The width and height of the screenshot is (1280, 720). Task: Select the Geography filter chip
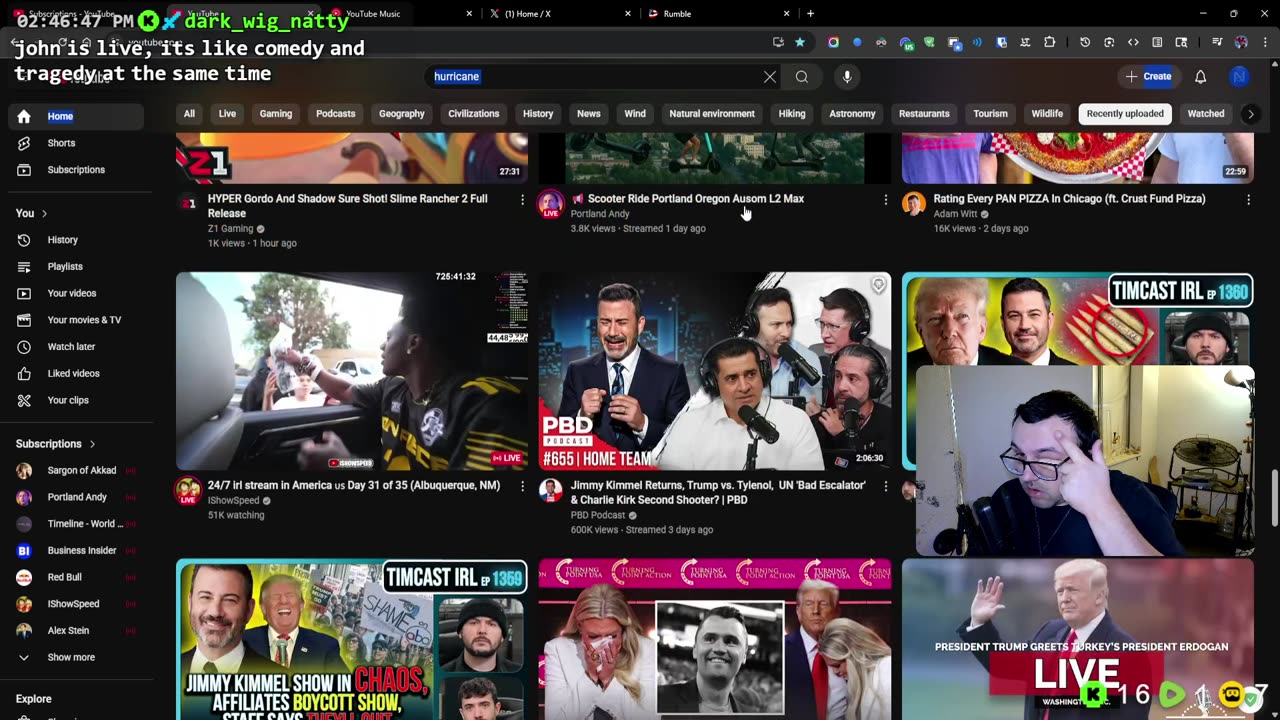tap(402, 114)
